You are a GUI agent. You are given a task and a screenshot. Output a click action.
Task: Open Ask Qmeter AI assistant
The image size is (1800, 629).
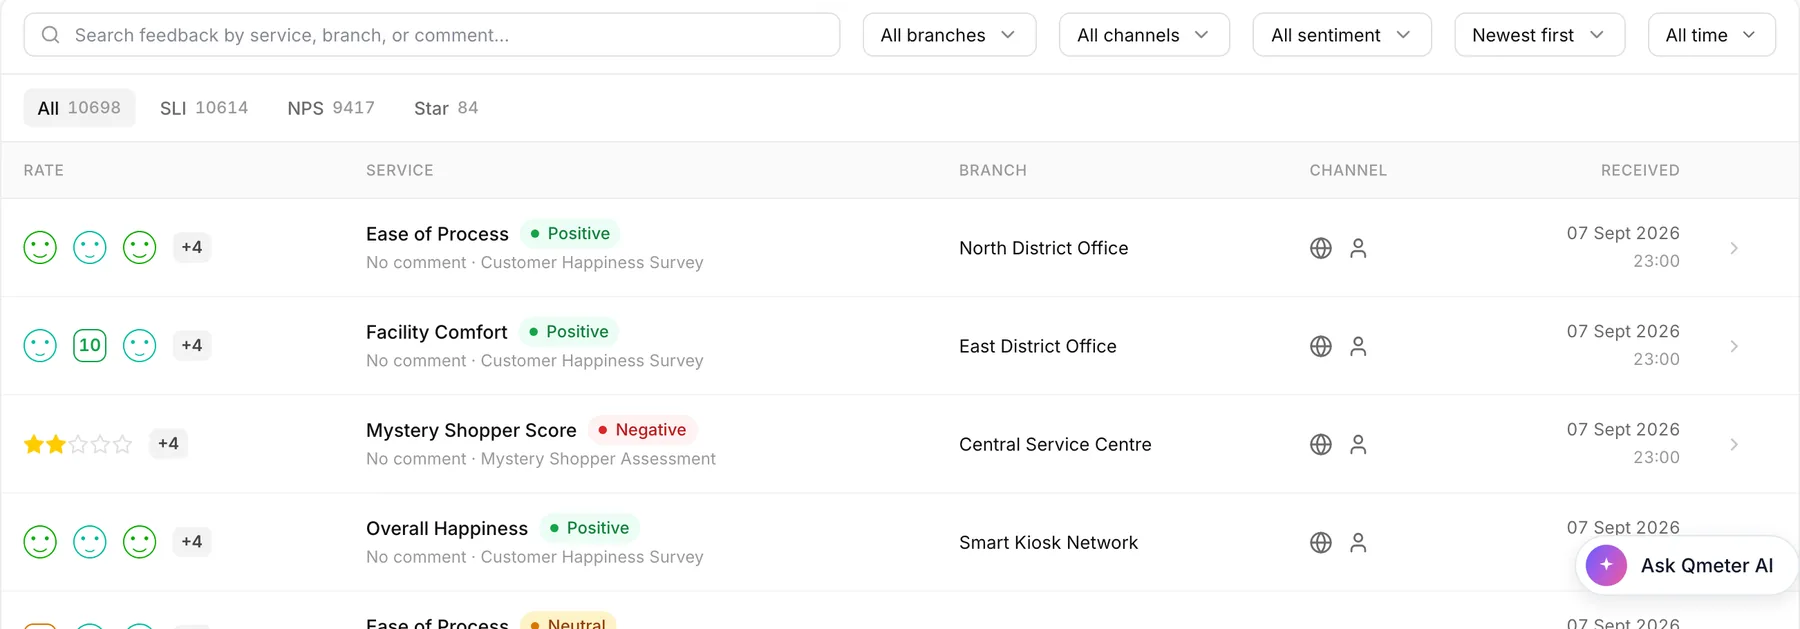point(1686,565)
